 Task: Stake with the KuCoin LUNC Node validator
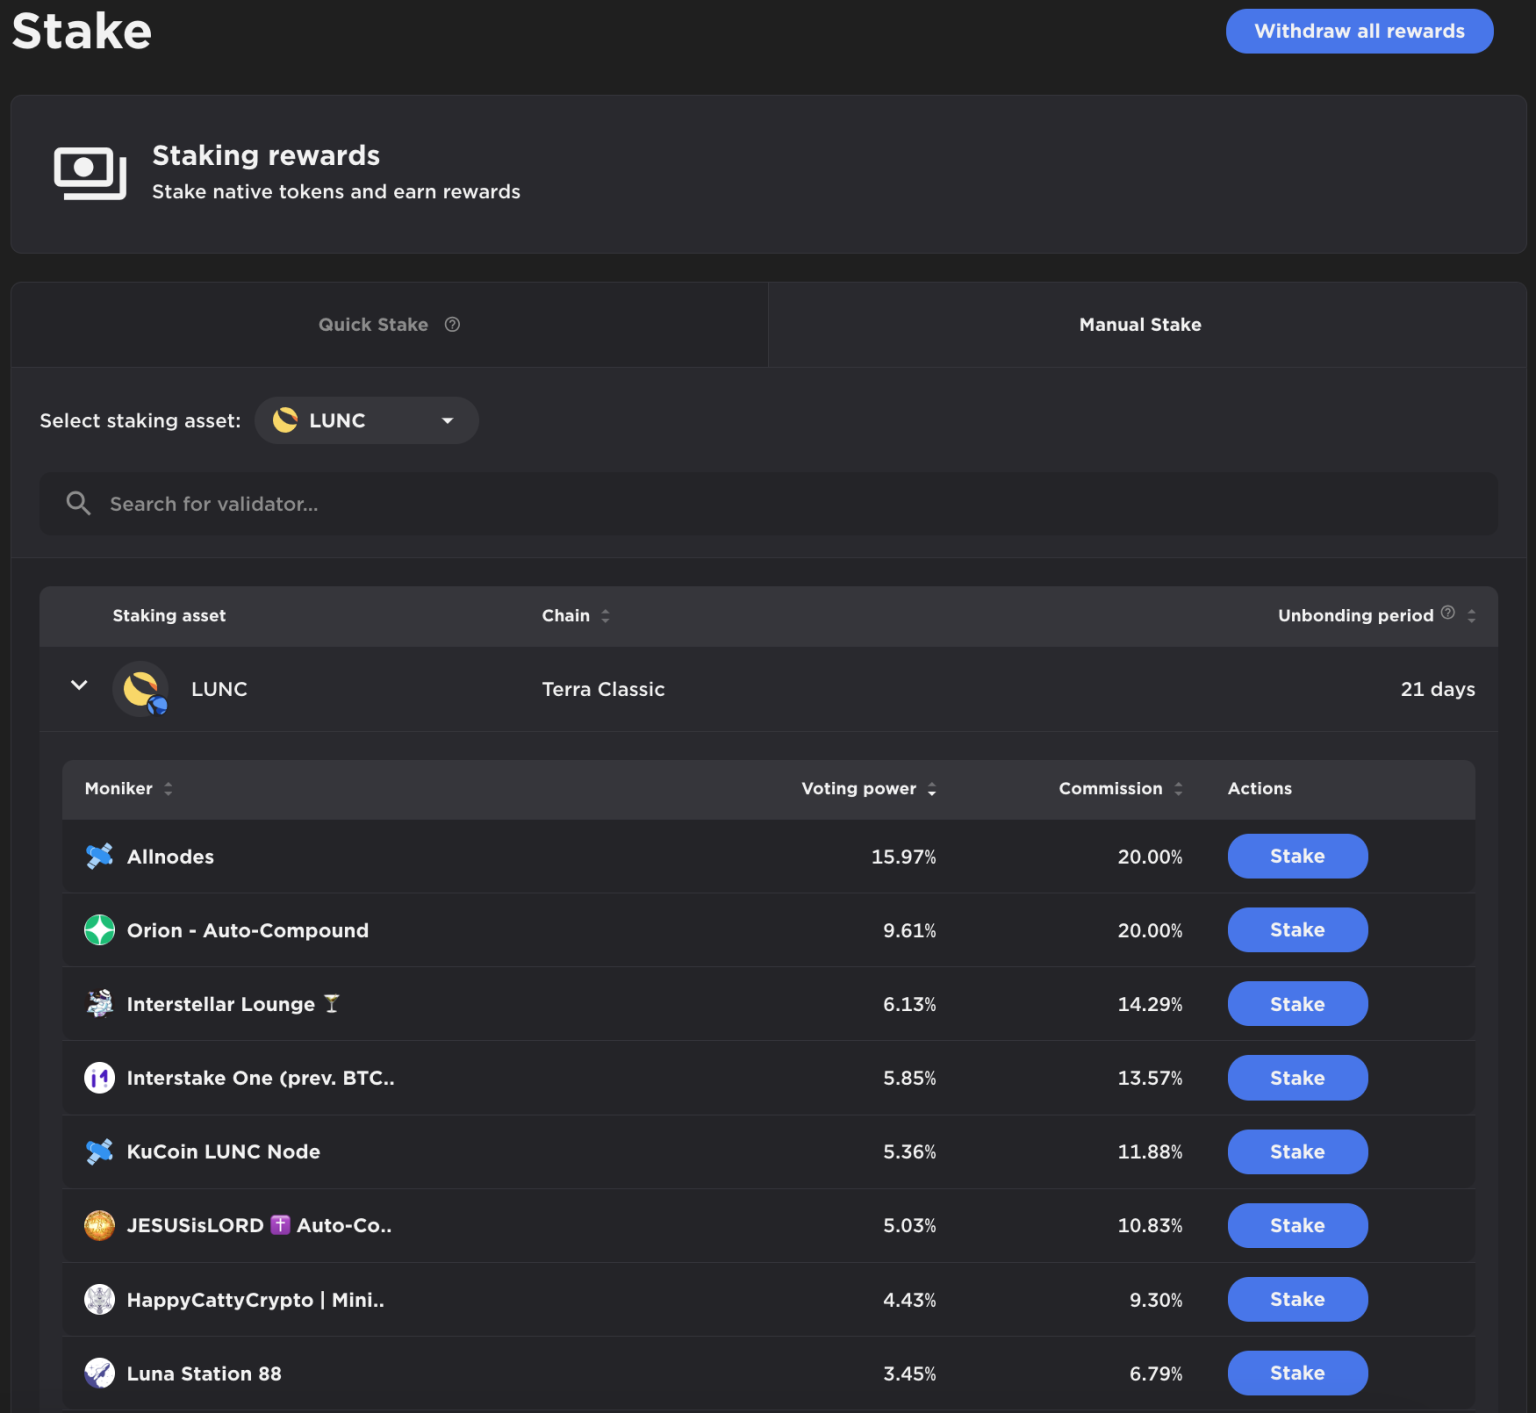tap(1297, 1151)
